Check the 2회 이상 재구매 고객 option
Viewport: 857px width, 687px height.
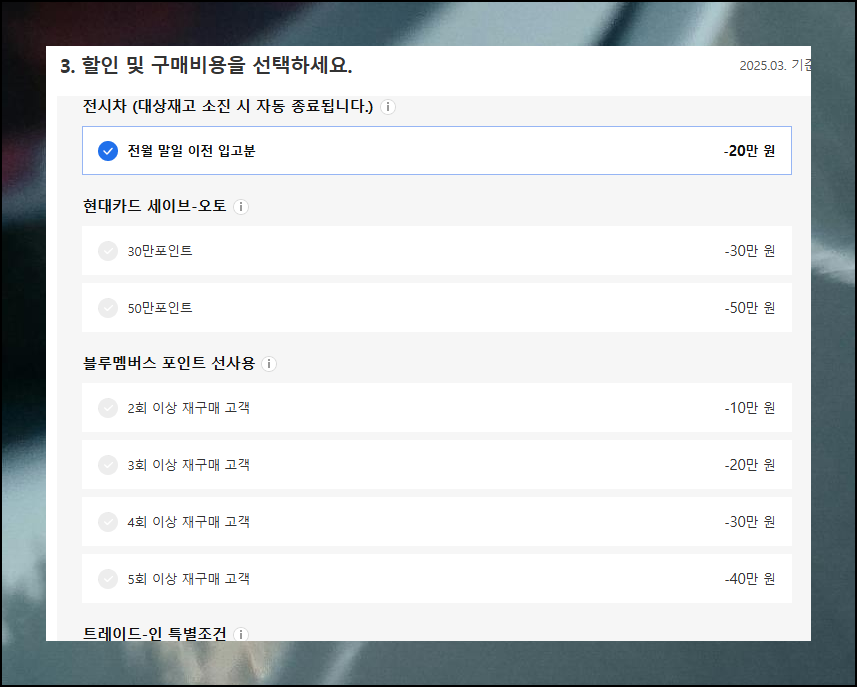(108, 408)
